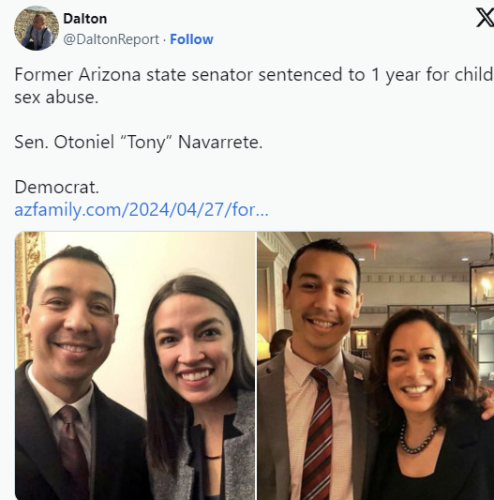
Task: Click the flag lapel pin in right photo
Action: click(358, 375)
